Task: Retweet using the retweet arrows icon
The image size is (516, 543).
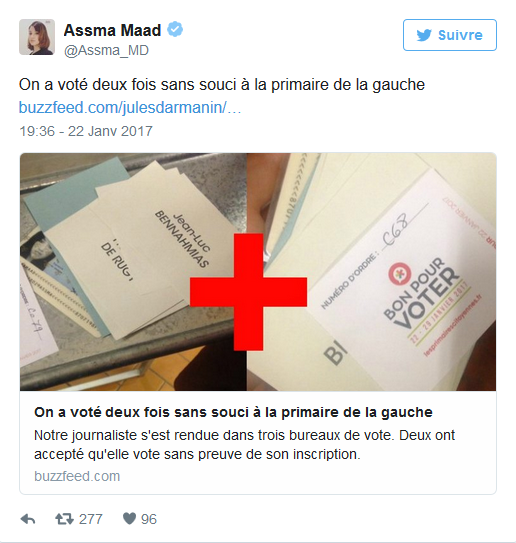Action: click(64, 519)
